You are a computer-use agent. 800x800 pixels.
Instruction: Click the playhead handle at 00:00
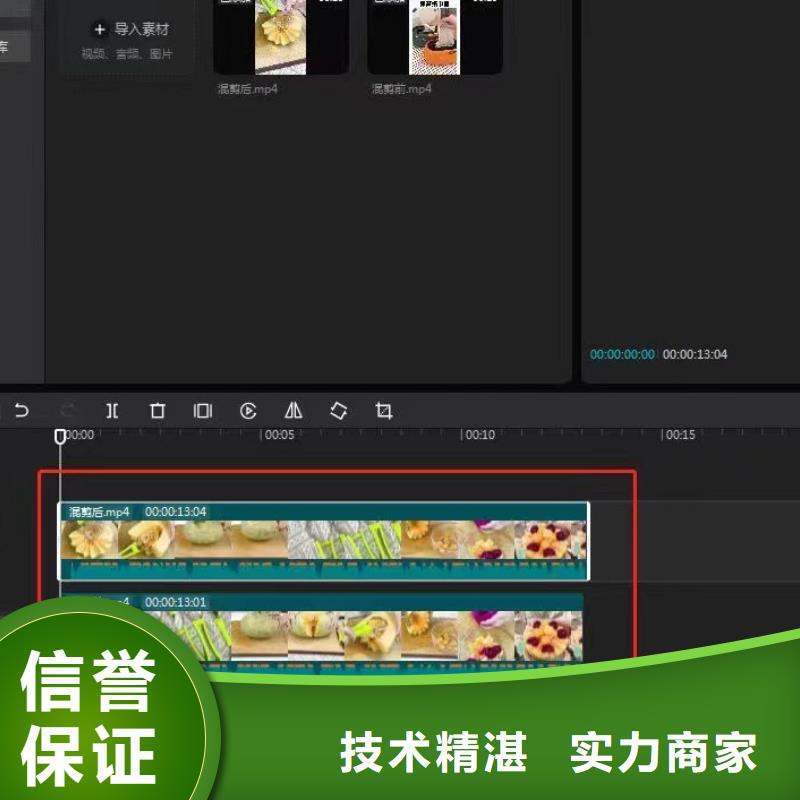pyautogui.click(x=60, y=437)
